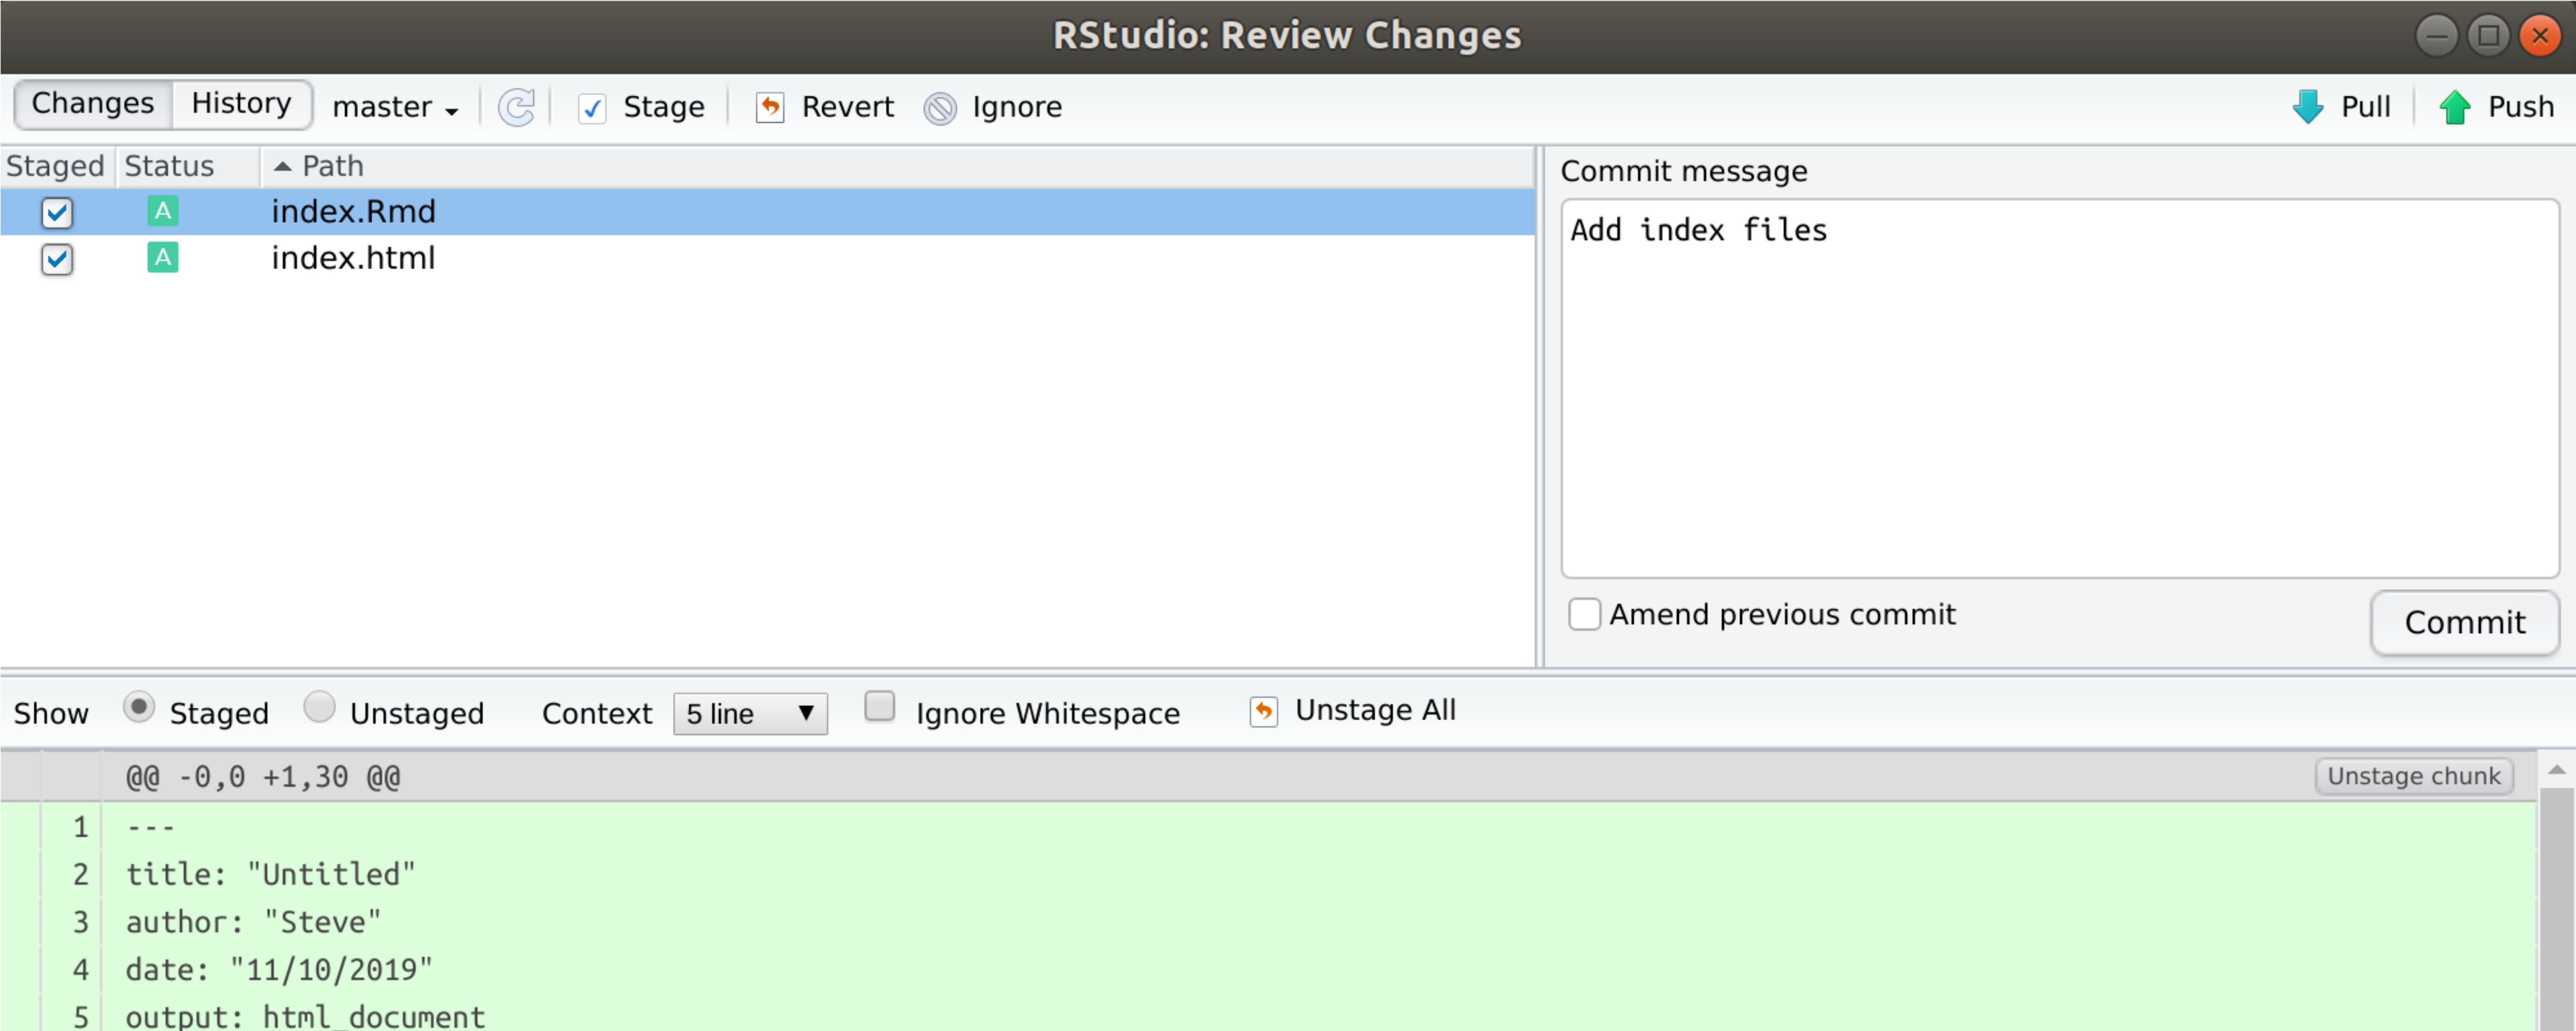2576x1031 pixels.
Task: Click the sort arrow beside Path header
Action: pos(283,166)
